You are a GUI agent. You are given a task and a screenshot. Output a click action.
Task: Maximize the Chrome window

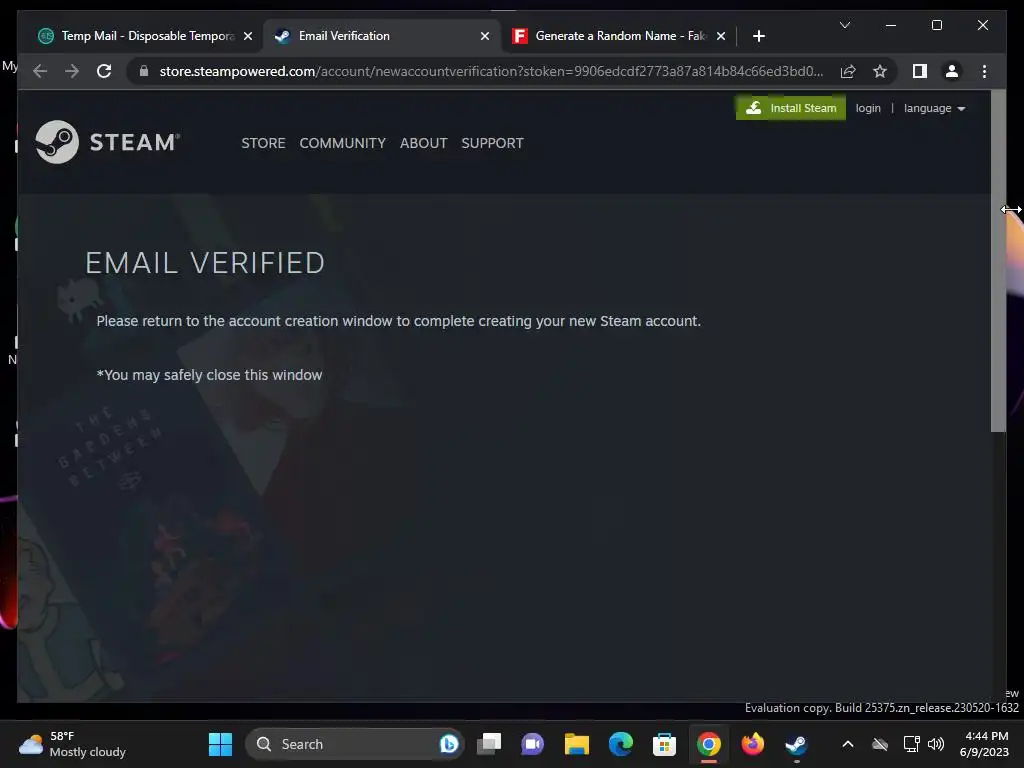[x=936, y=25]
